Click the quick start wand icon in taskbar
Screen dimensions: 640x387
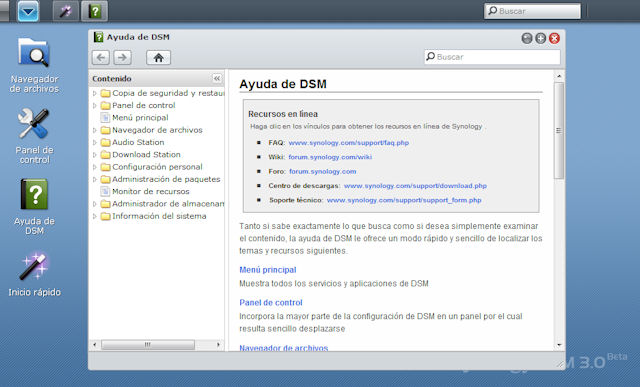tap(66, 11)
